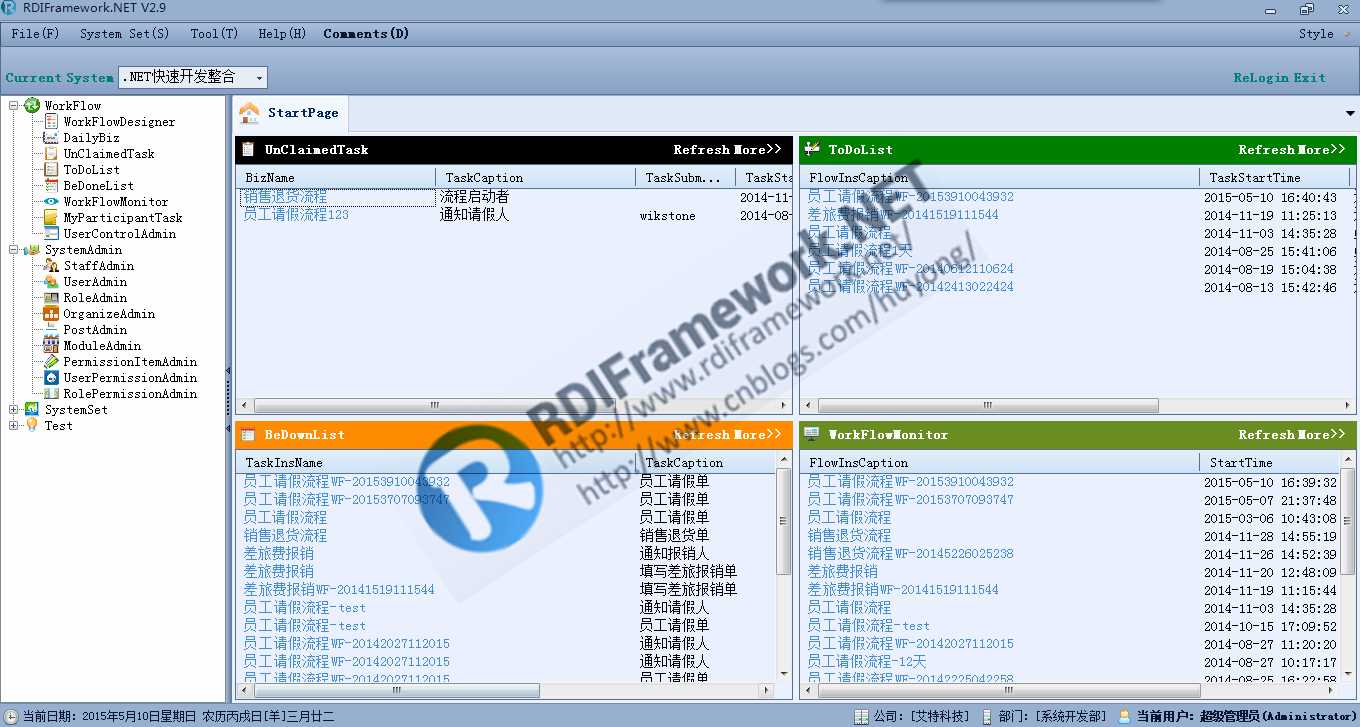Expand the Test tree node
This screenshot has width=1360, height=727.
[14, 426]
